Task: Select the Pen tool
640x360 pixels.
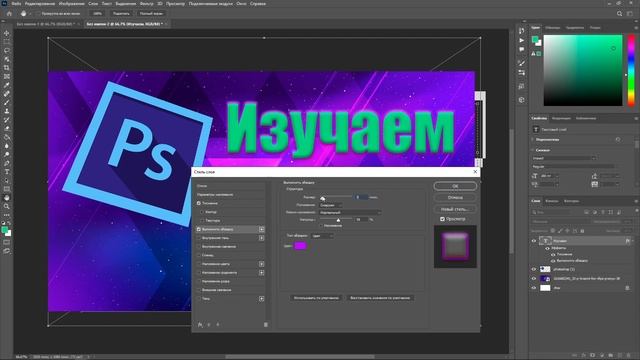Action: (x=7, y=163)
